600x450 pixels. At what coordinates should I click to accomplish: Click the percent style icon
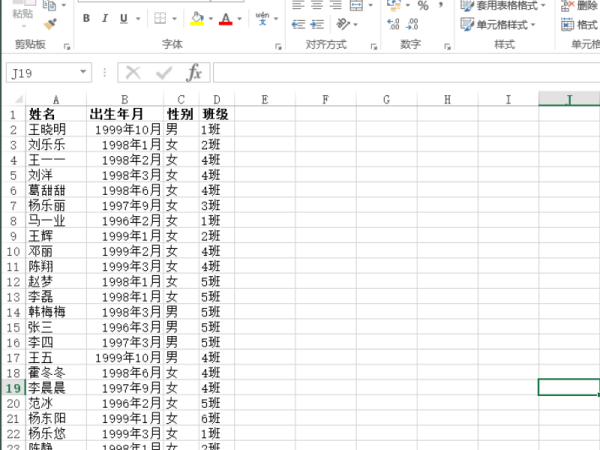coord(423,6)
